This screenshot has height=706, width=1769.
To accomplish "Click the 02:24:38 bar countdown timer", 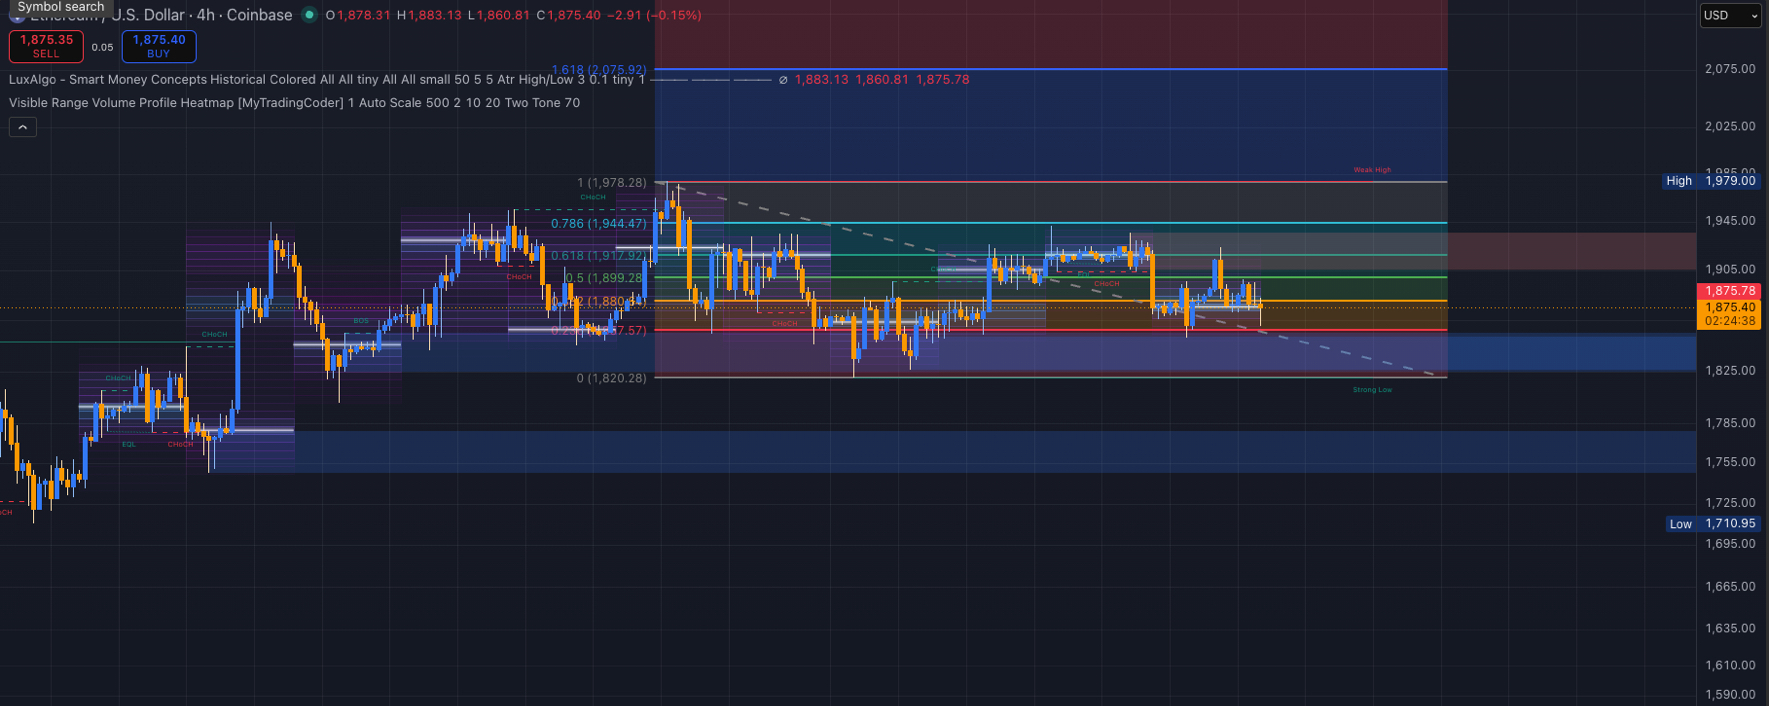I will tap(1730, 321).
